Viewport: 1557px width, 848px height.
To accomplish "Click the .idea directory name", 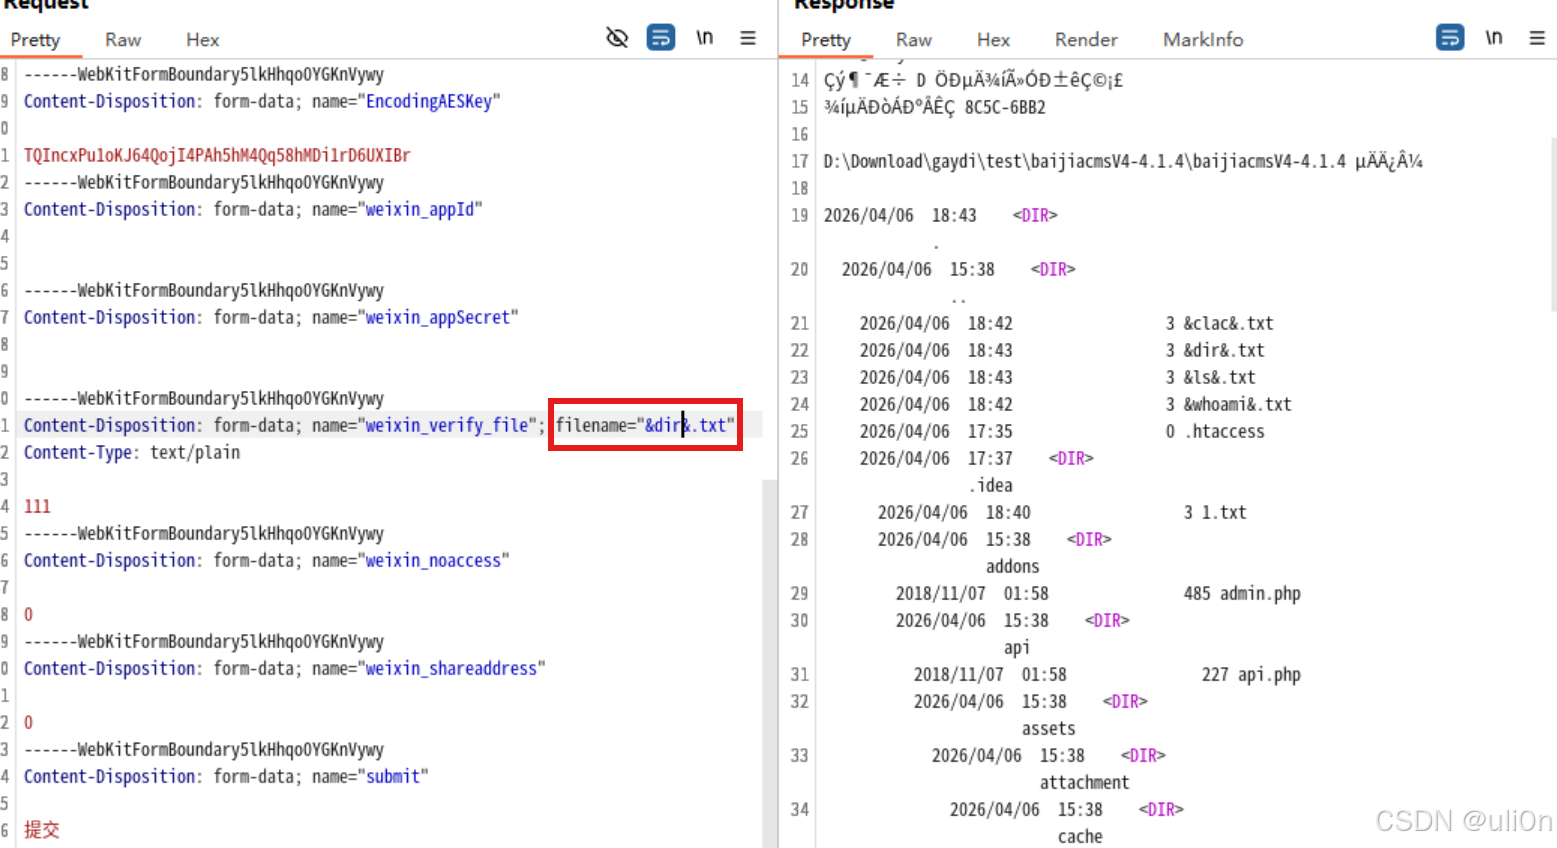I will pyautogui.click(x=990, y=485).
